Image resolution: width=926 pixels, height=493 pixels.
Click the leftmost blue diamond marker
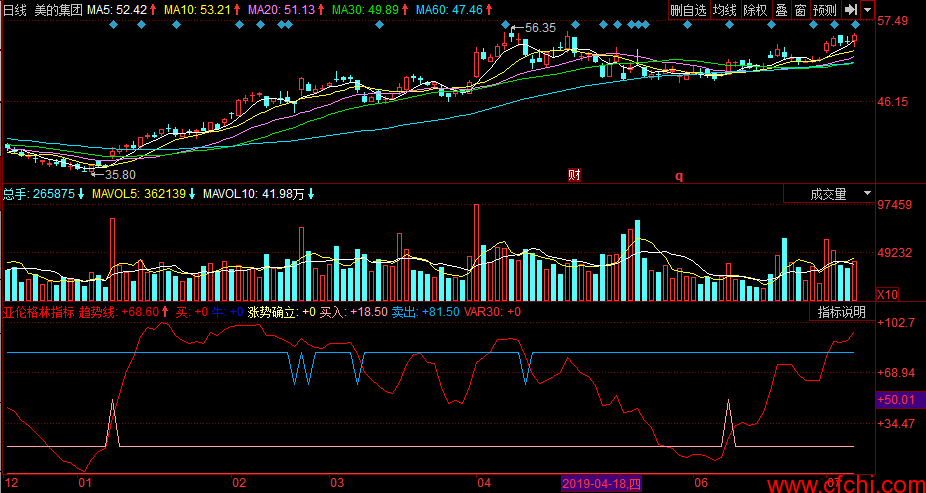(114, 25)
